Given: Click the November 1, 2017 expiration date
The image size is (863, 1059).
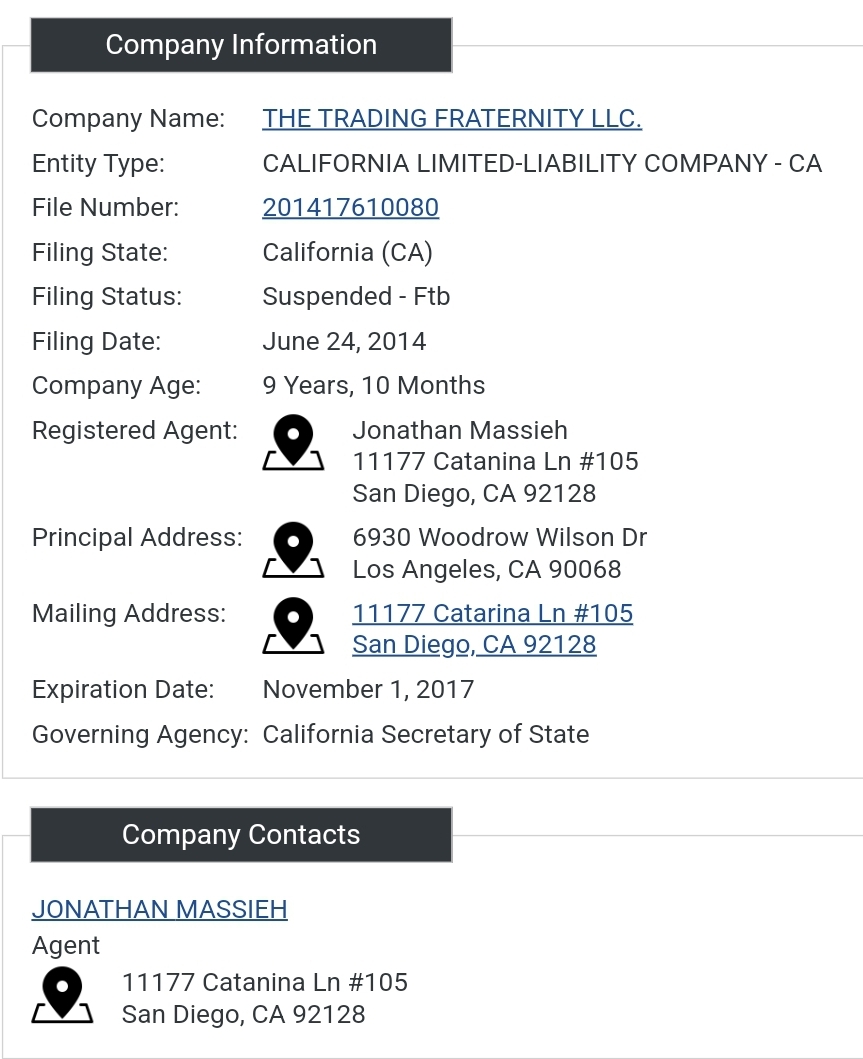Looking at the screenshot, I should click(x=368, y=690).
